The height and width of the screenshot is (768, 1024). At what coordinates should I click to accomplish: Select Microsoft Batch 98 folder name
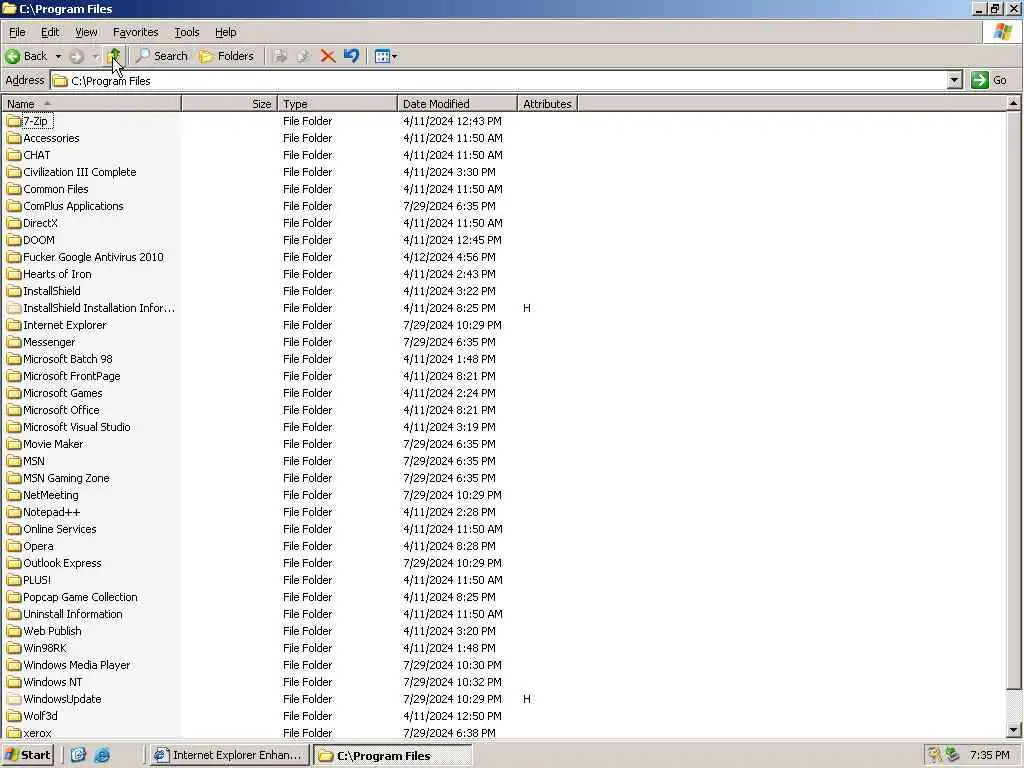point(68,359)
